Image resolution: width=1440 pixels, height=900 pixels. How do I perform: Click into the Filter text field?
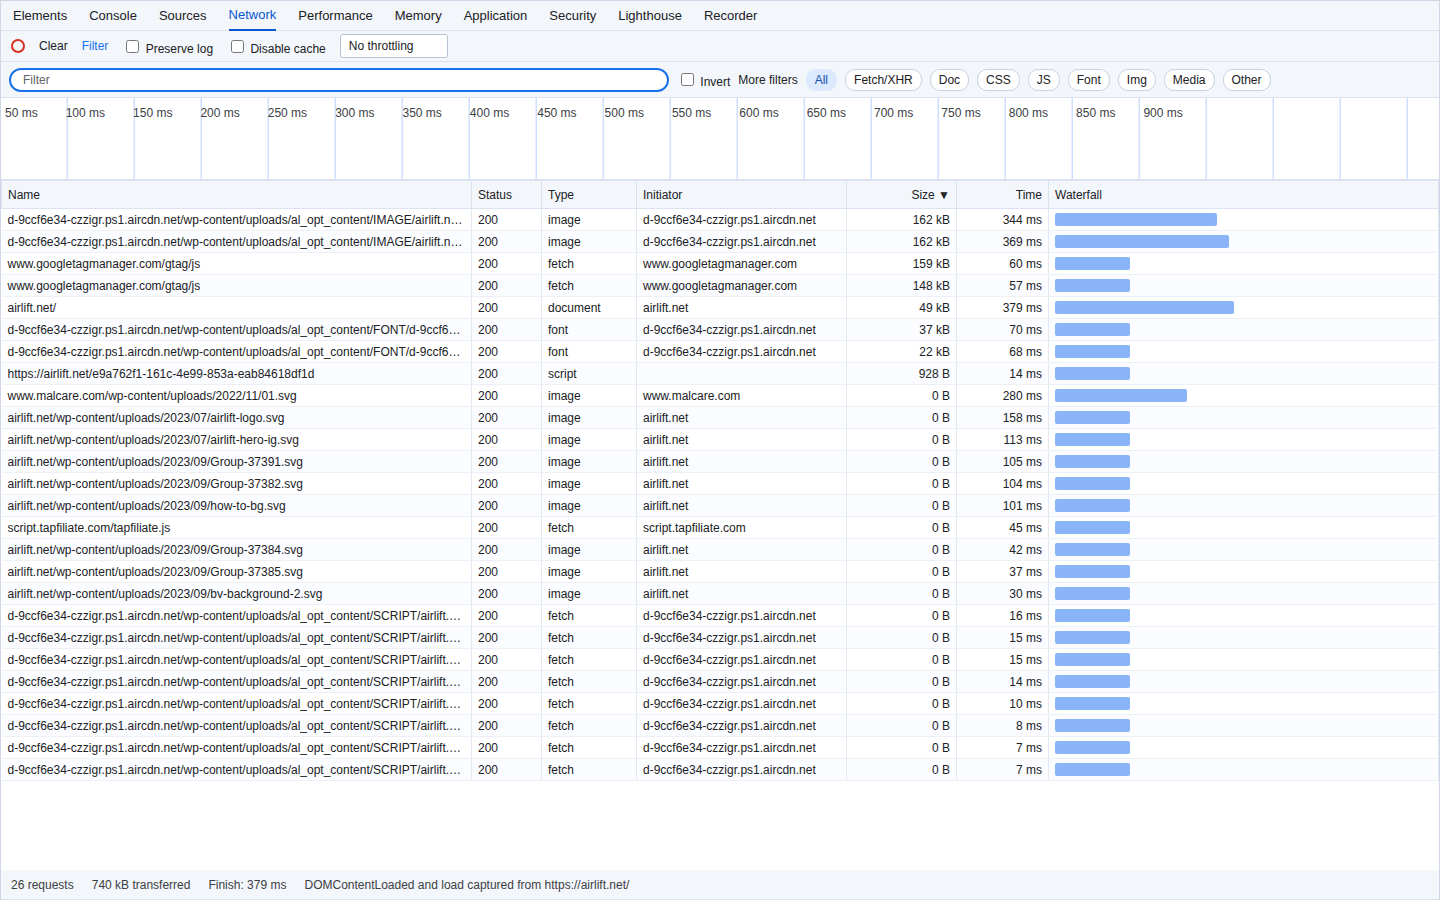click(x=339, y=80)
